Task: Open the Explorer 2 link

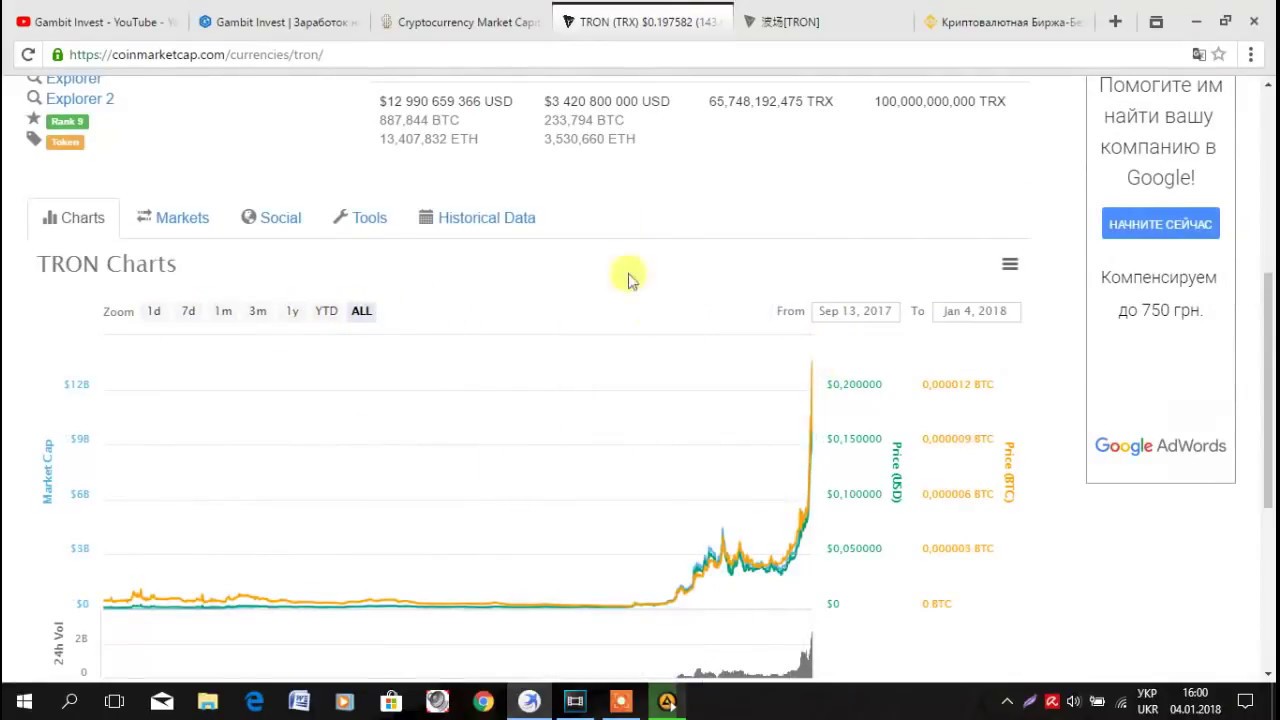Action: [x=80, y=98]
